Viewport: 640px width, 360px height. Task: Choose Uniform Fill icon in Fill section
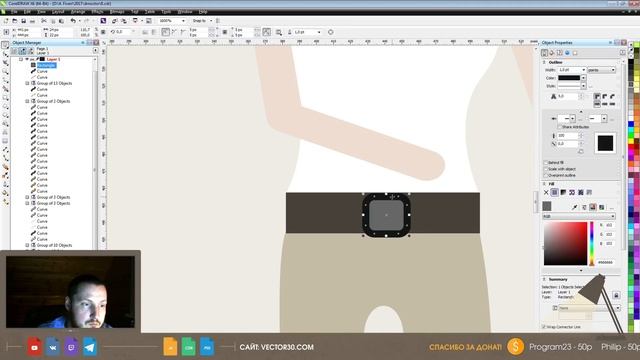coord(554,192)
